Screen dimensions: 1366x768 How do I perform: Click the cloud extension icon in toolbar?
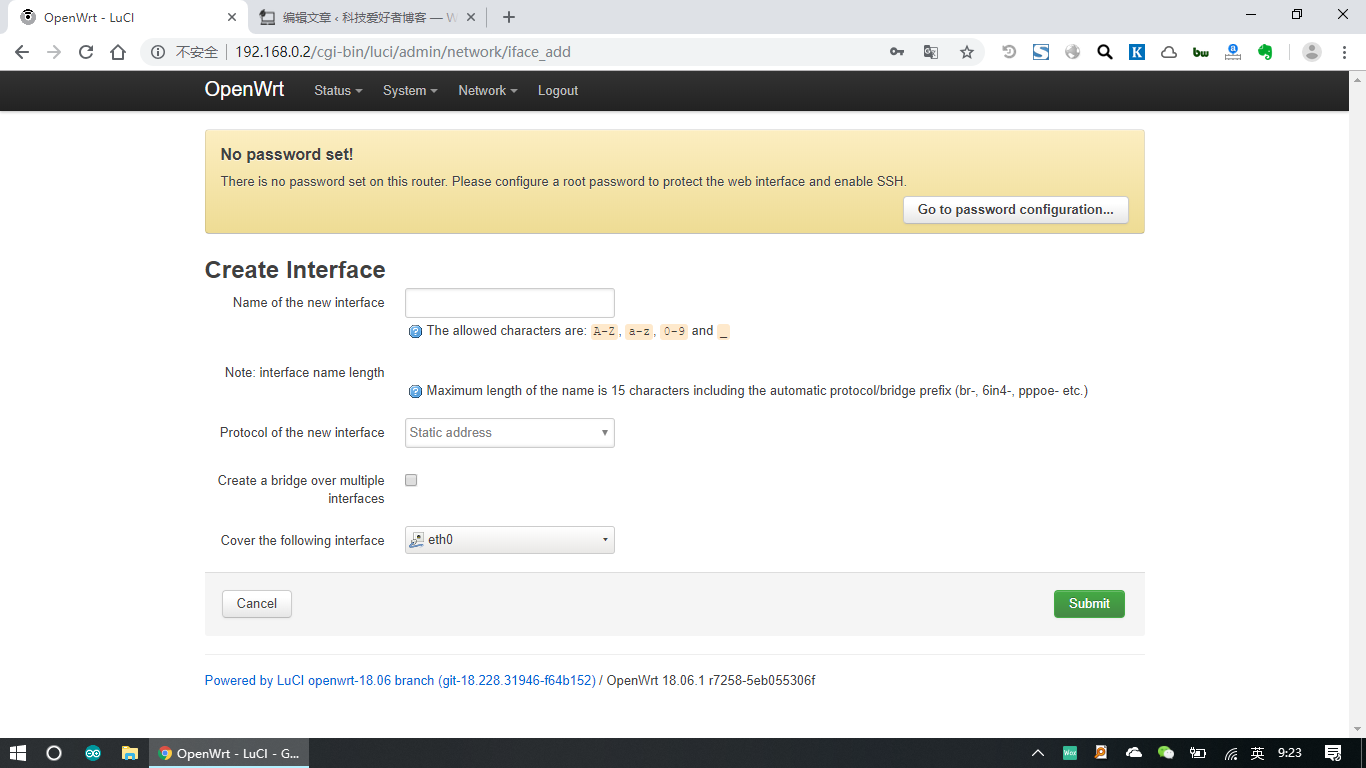[x=1168, y=51]
